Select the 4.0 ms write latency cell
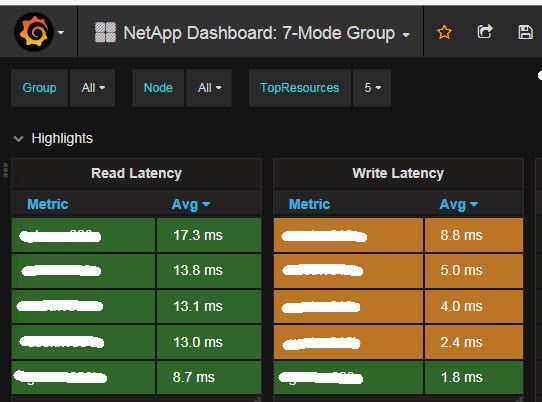The image size is (542, 402). tap(474, 307)
